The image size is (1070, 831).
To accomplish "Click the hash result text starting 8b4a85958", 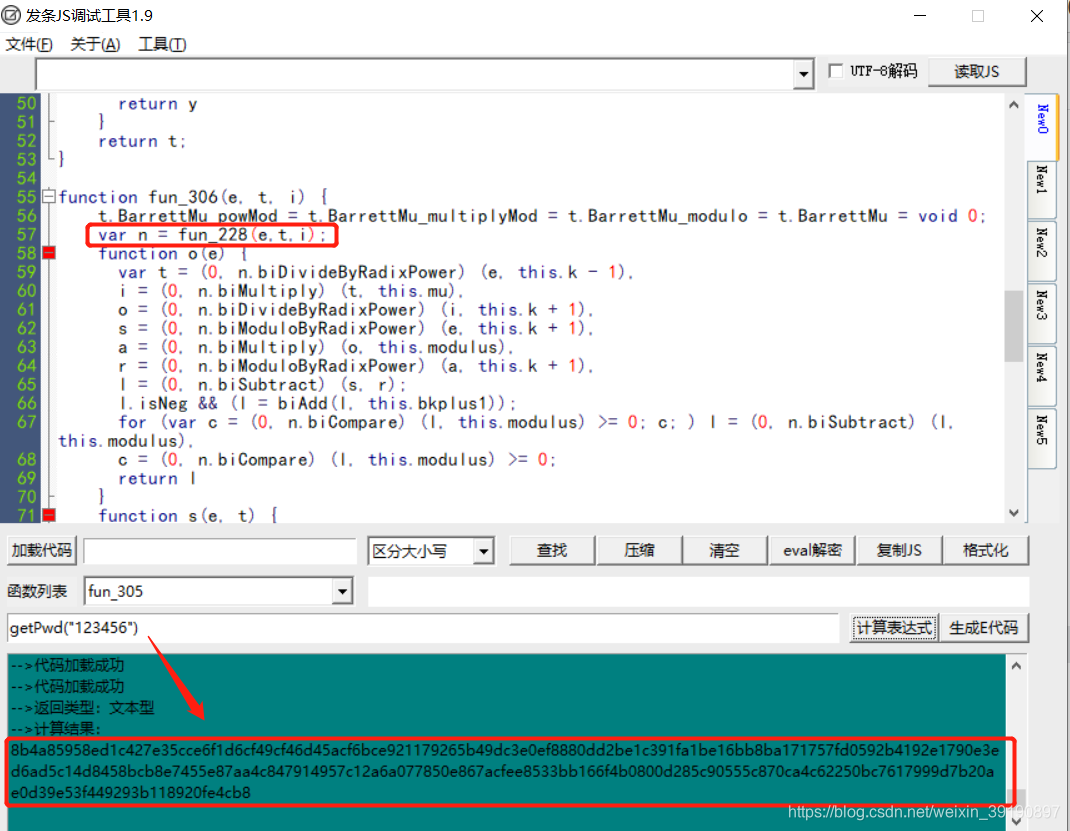I will click(504, 771).
